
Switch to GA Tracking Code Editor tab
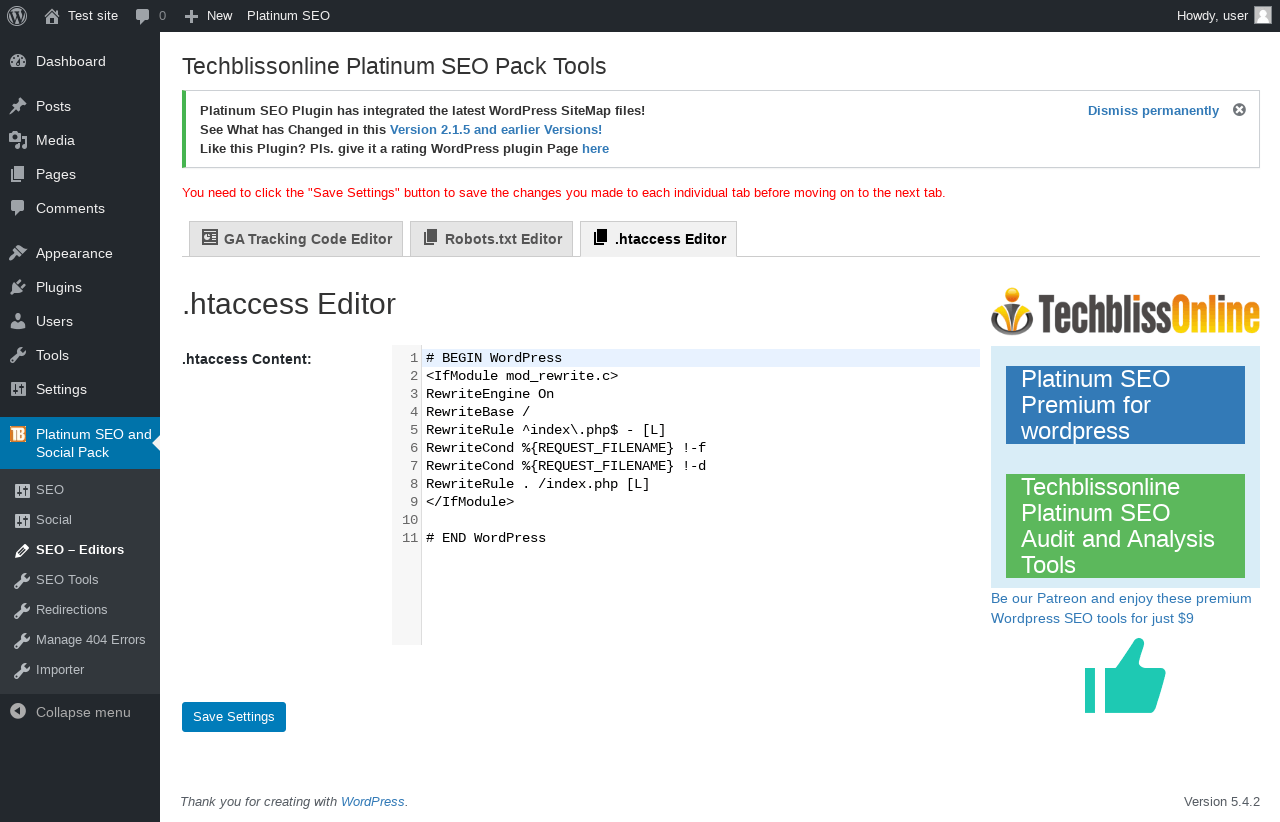(x=296, y=239)
